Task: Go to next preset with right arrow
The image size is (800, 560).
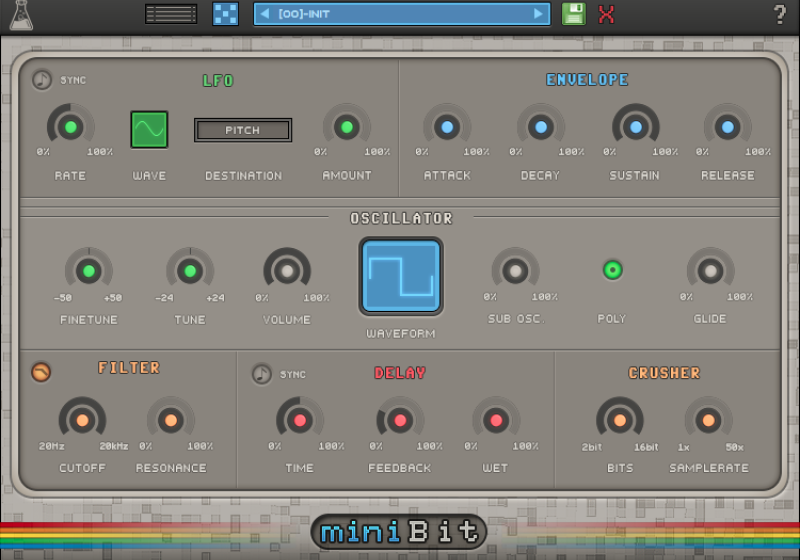Action: click(x=539, y=14)
